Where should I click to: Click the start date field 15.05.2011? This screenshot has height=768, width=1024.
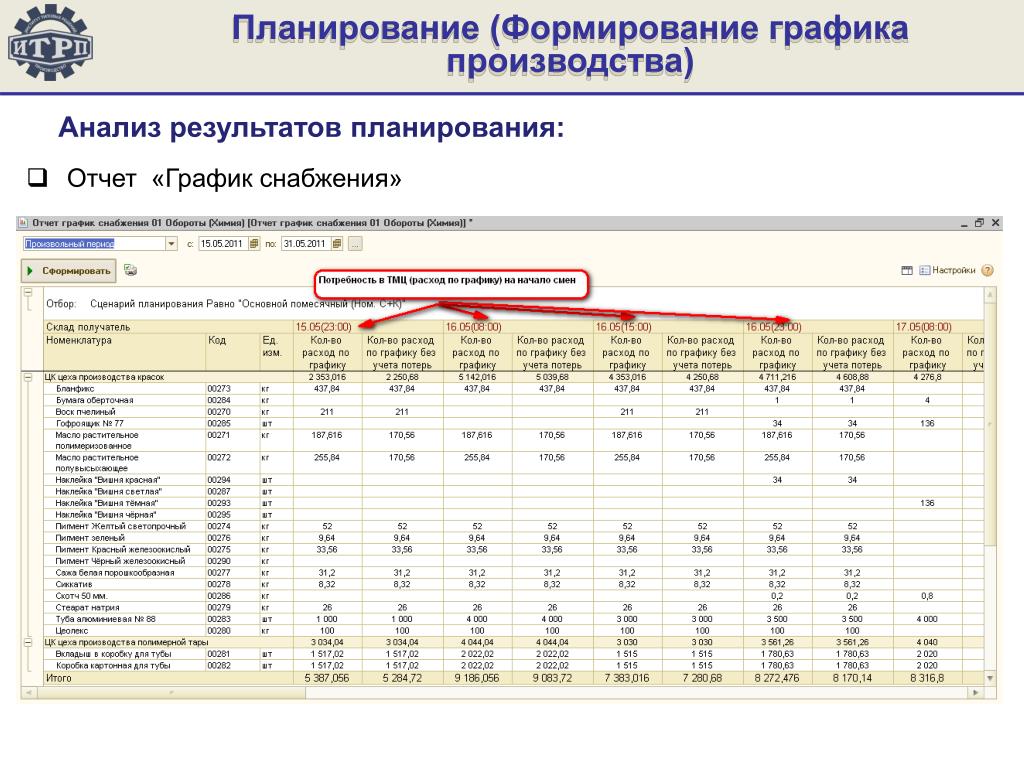point(222,244)
